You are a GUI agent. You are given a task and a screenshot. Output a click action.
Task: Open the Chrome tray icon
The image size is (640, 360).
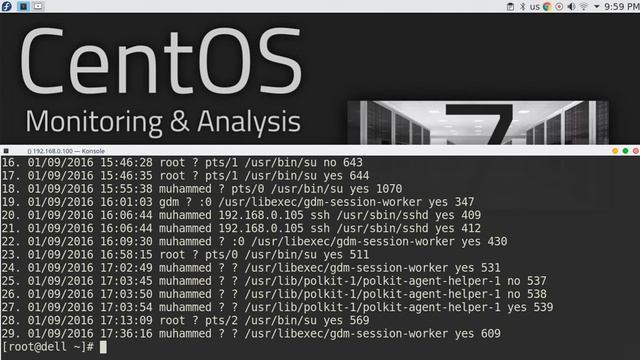[547, 7]
